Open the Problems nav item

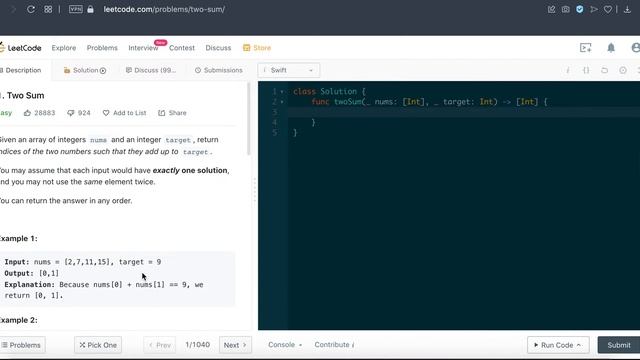tap(102, 48)
